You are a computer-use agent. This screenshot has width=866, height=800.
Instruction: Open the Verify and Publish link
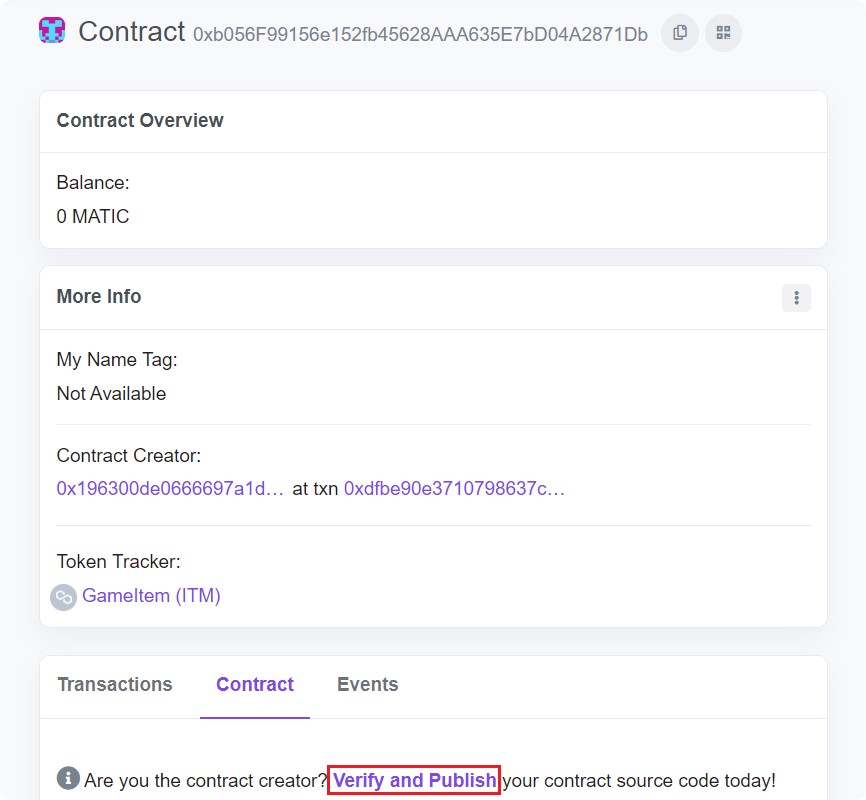414,780
